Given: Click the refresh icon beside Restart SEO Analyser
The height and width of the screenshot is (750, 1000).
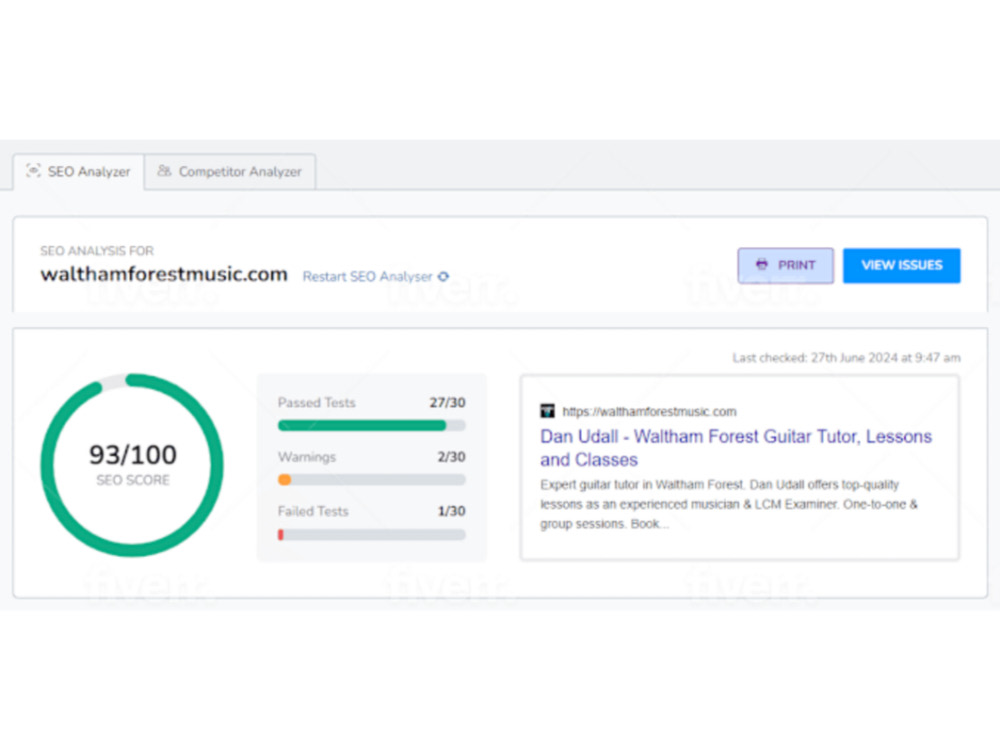Looking at the screenshot, I should 443,277.
